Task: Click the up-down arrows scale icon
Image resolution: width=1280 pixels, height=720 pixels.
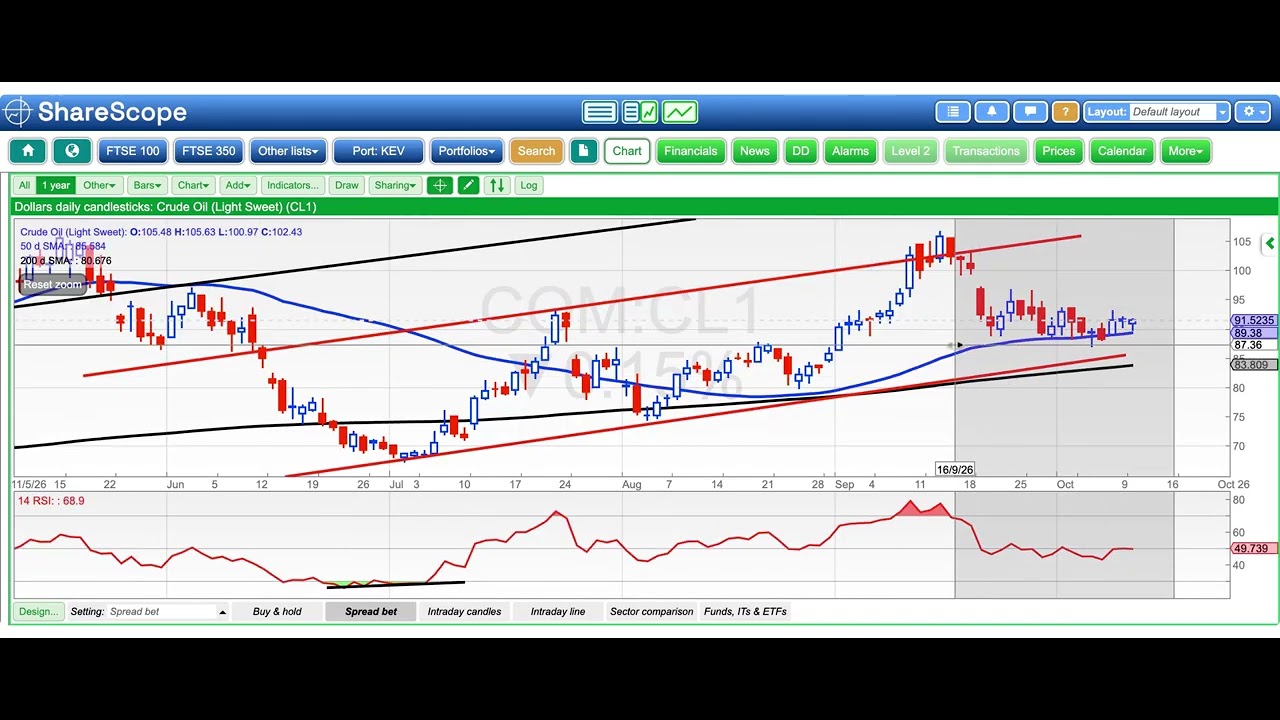Action: pyautogui.click(x=497, y=185)
